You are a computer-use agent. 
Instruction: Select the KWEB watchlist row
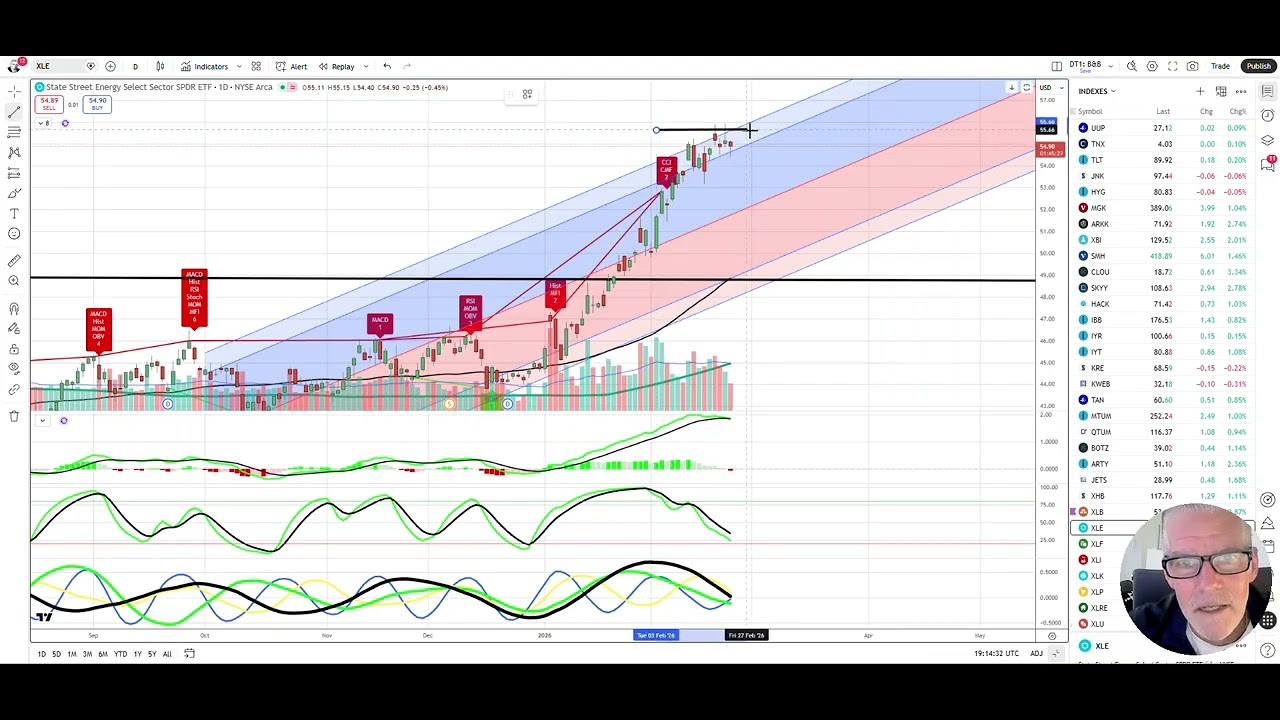(1163, 384)
